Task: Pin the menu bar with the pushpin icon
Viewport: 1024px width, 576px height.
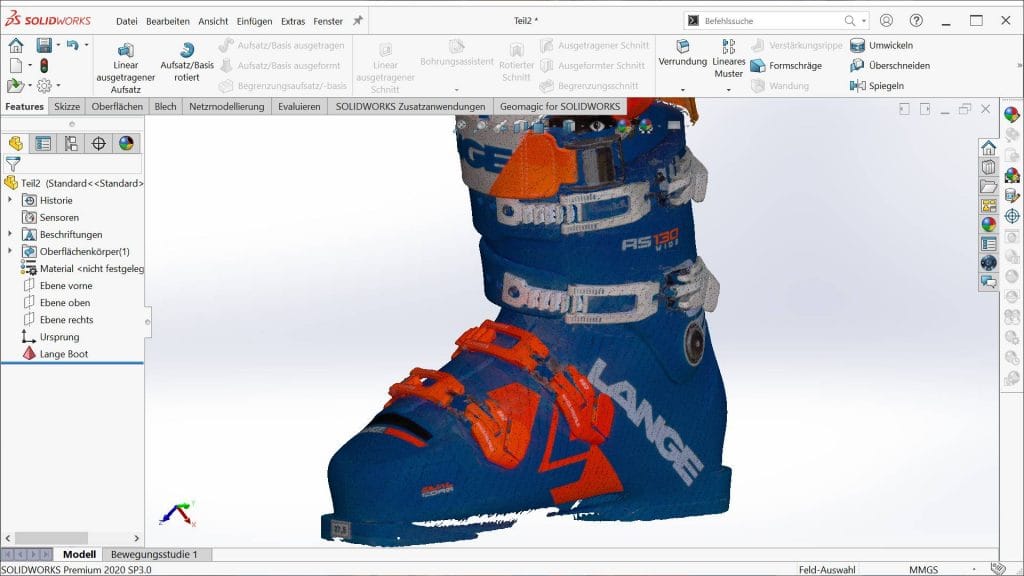Action: pyautogui.click(x=357, y=21)
